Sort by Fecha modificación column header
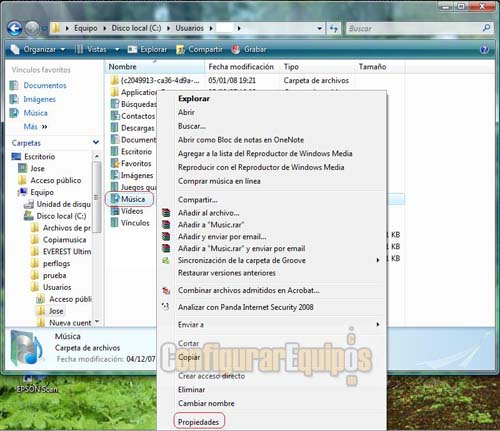The height and width of the screenshot is (431, 500). (x=241, y=67)
